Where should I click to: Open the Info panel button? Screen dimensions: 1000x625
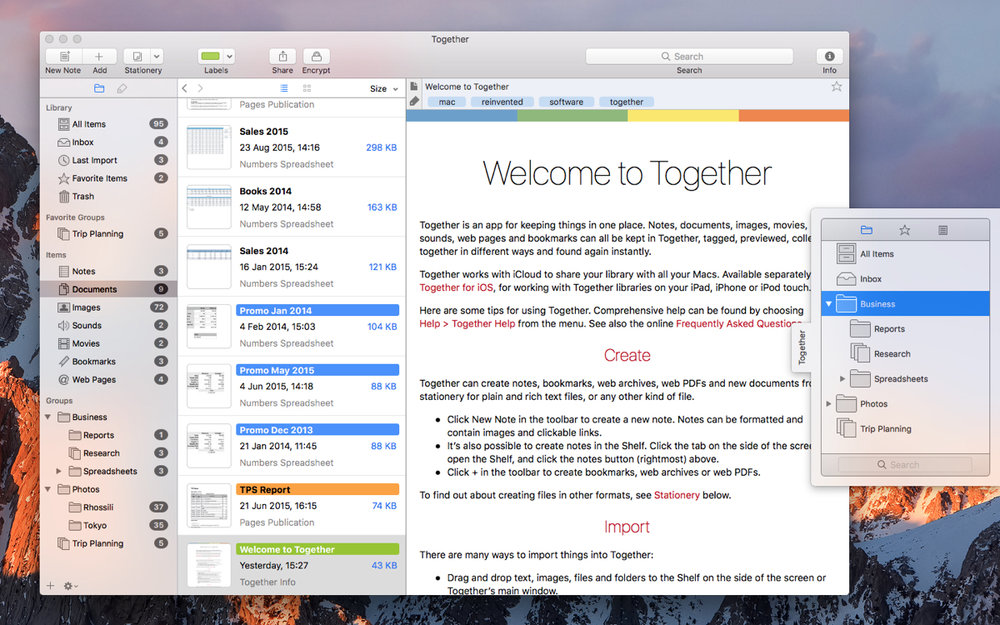coord(829,57)
